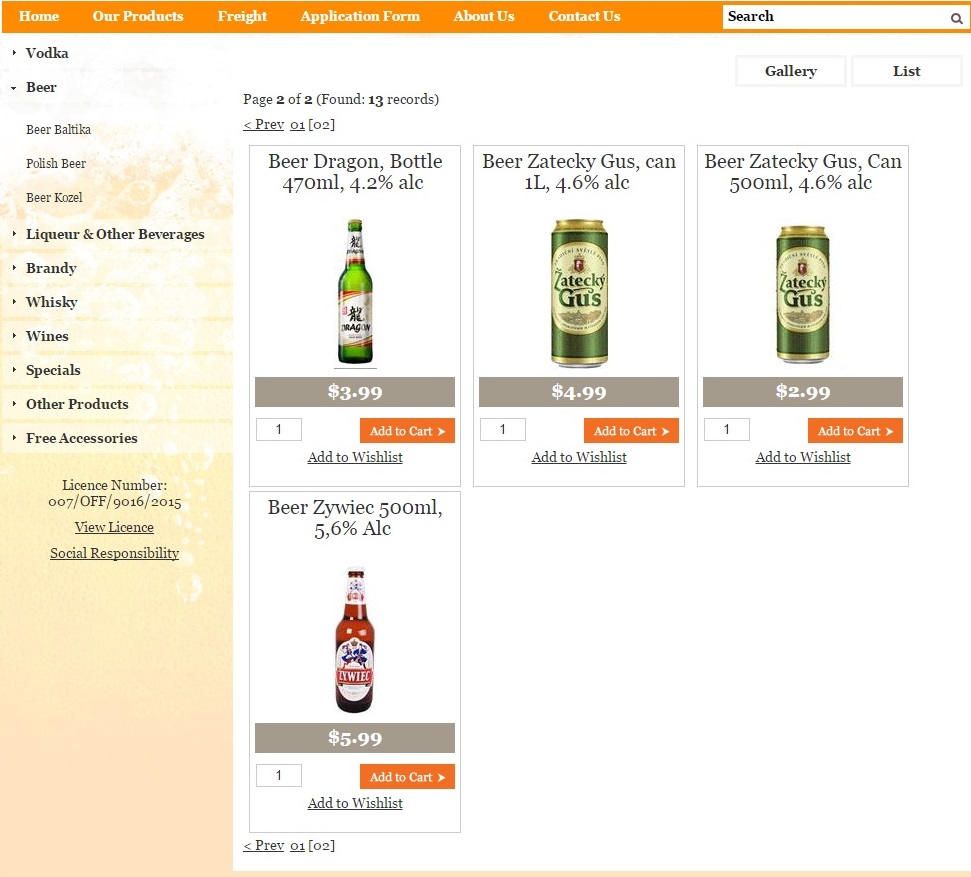Click the search magnifier icon

click(956, 18)
